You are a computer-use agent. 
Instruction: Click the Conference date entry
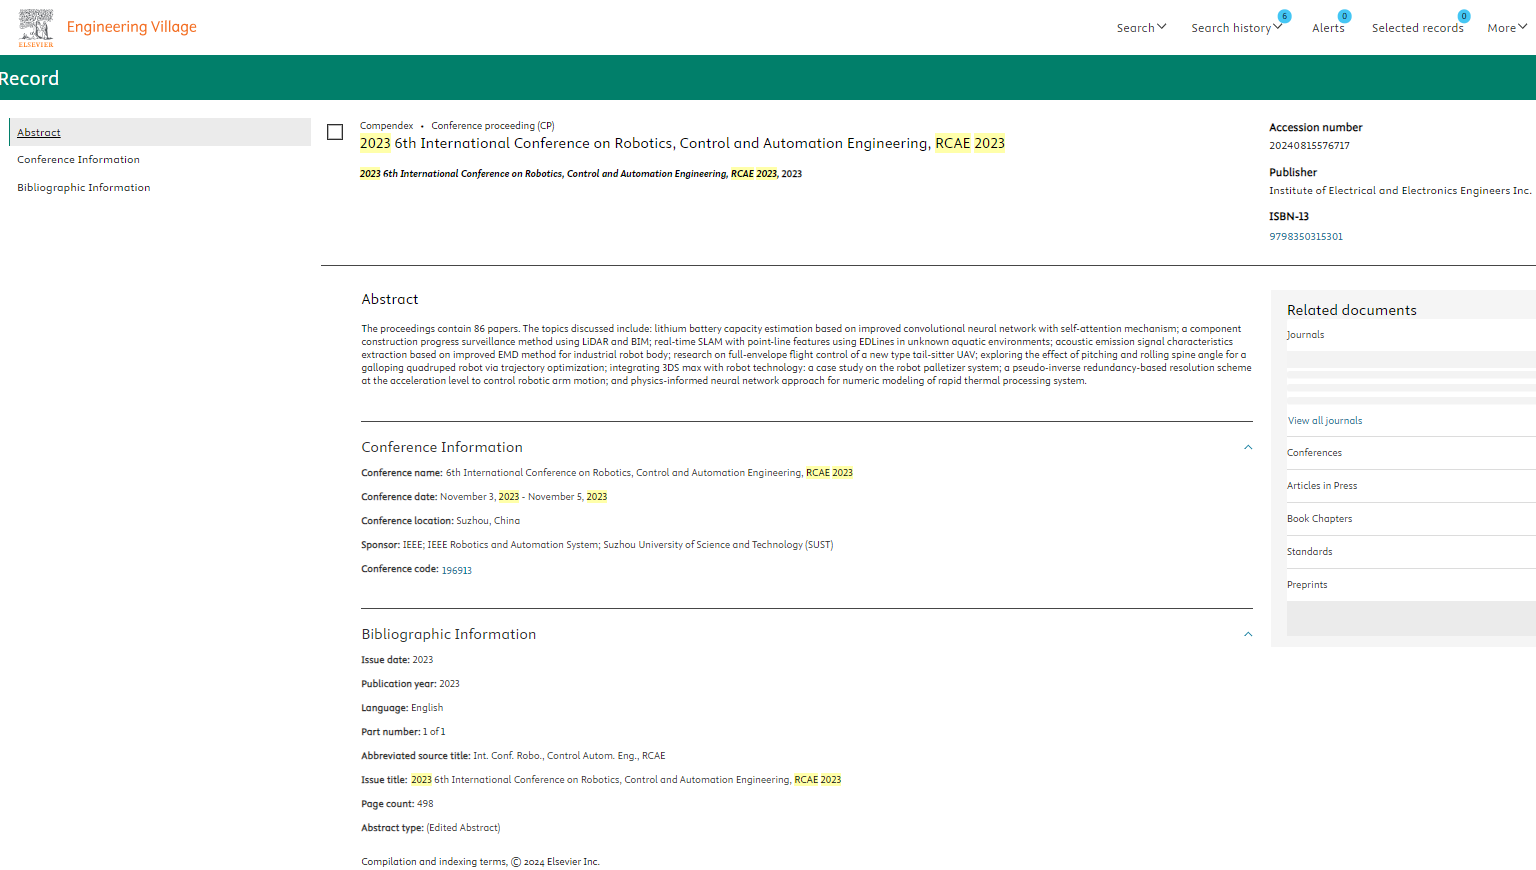pyautogui.click(x=484, y=497)
